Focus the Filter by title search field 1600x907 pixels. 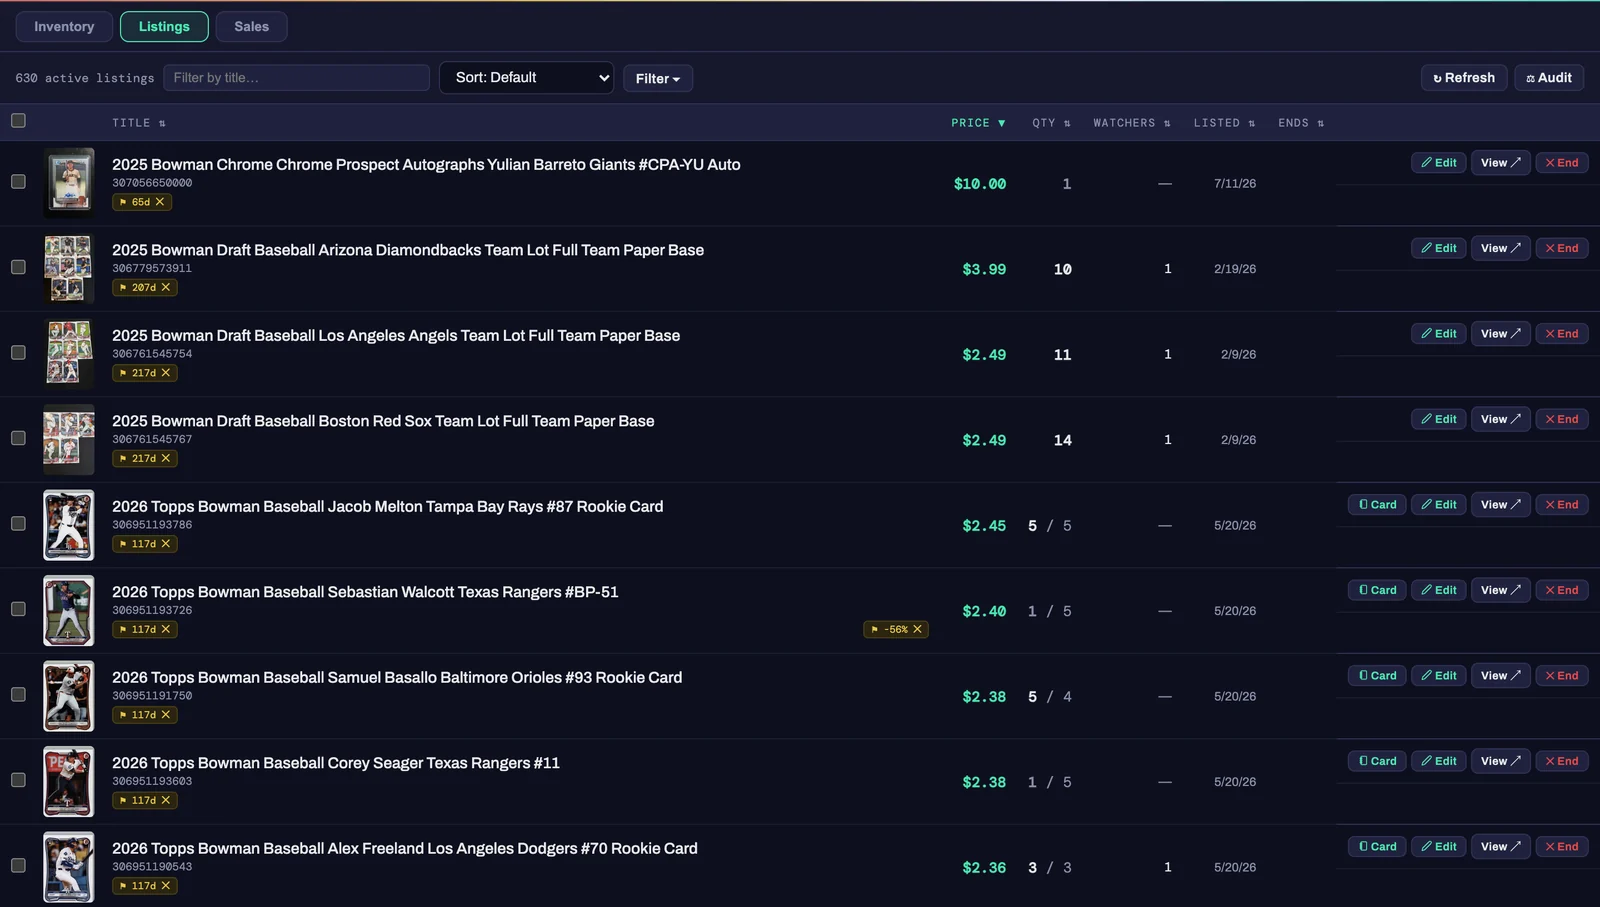click(x=296, y=78)
